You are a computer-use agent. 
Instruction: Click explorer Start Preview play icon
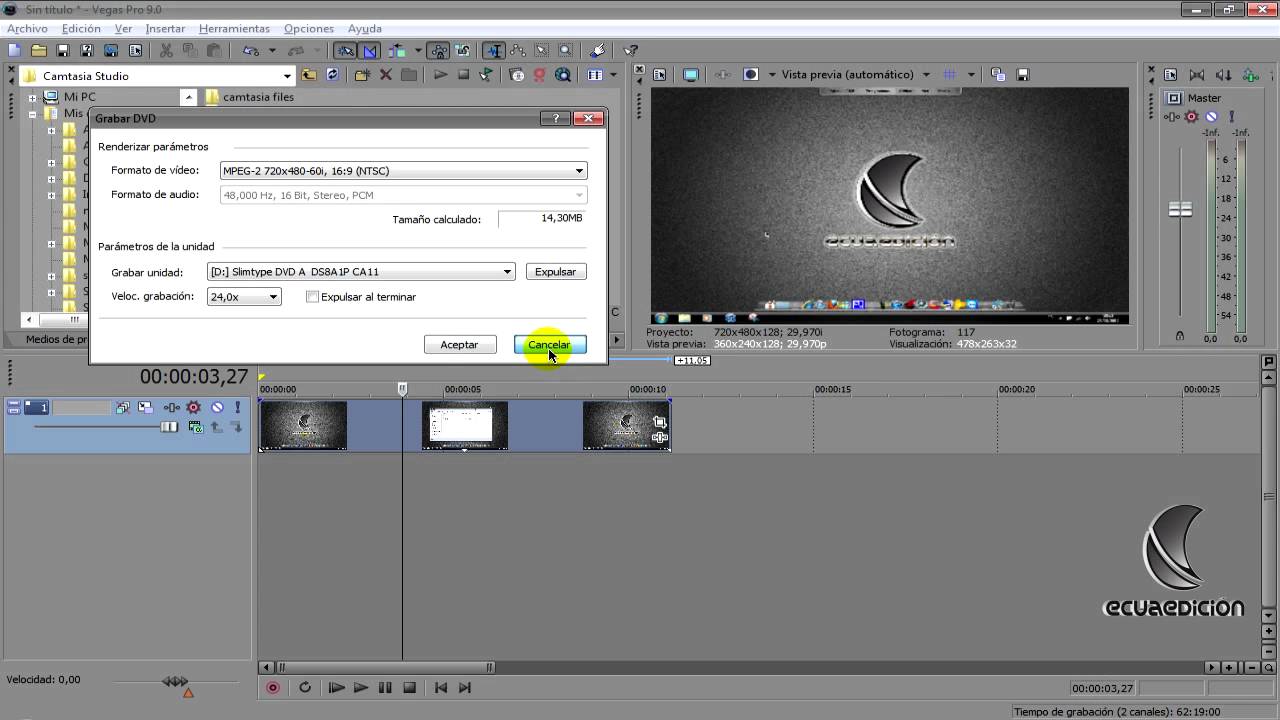[x=440, y=75]
